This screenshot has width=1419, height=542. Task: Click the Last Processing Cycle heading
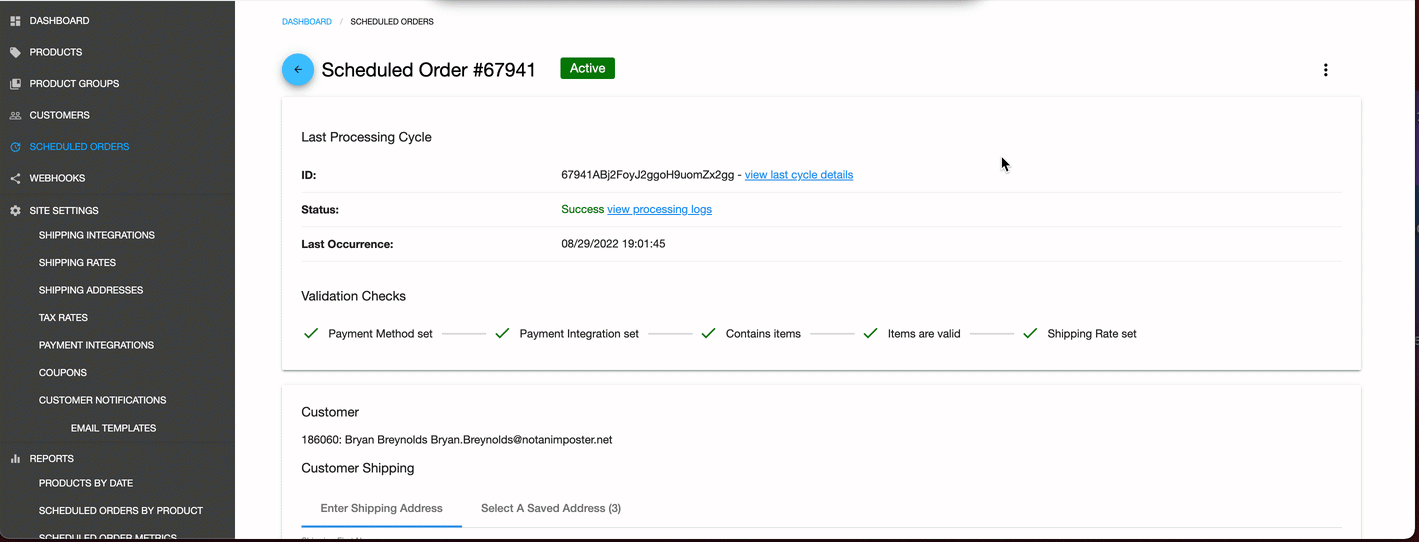click(366, 137)
